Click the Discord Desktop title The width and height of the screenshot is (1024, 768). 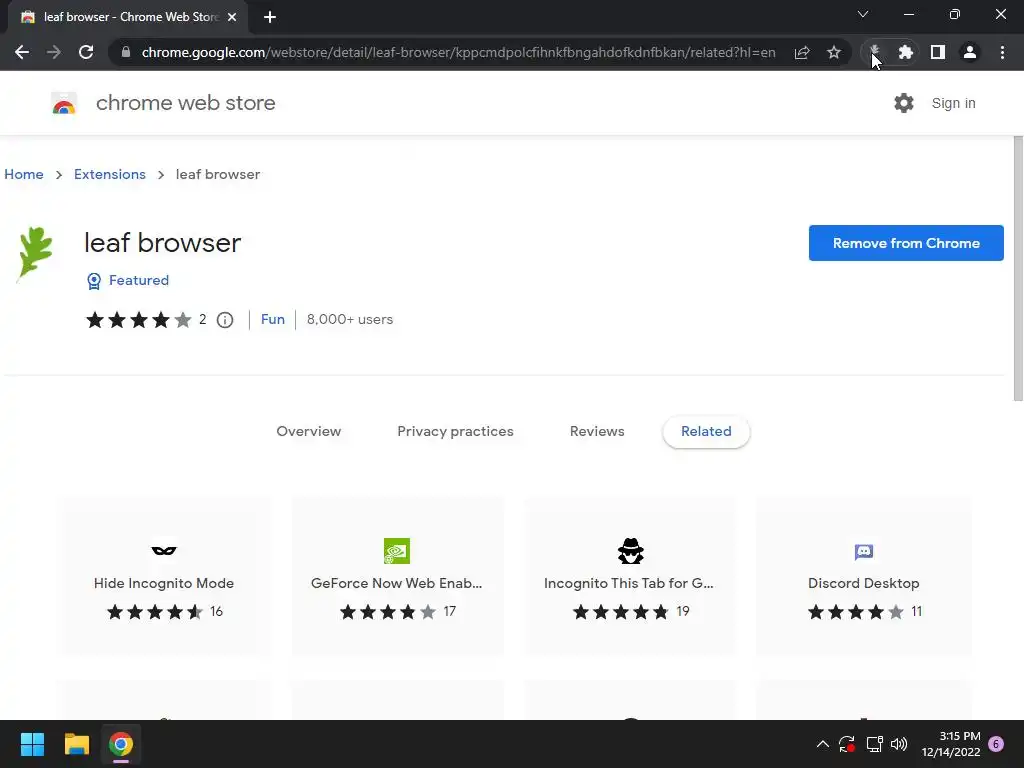863,583
